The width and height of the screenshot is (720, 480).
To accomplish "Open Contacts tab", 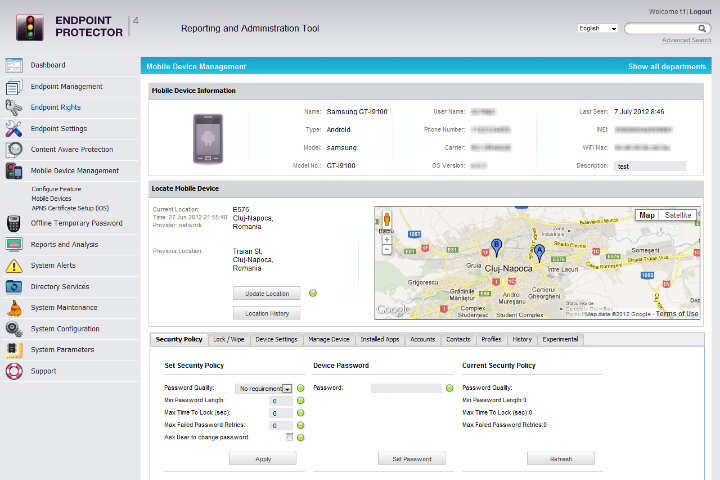I will [458, 339].
